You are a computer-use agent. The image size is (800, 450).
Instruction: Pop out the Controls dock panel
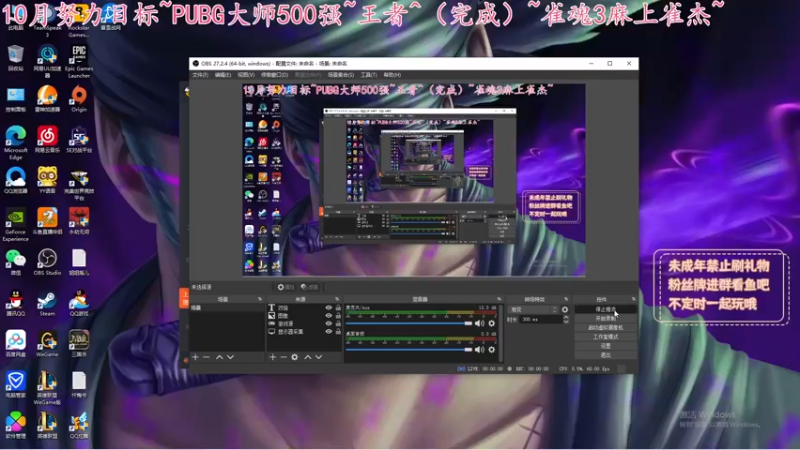634,299
